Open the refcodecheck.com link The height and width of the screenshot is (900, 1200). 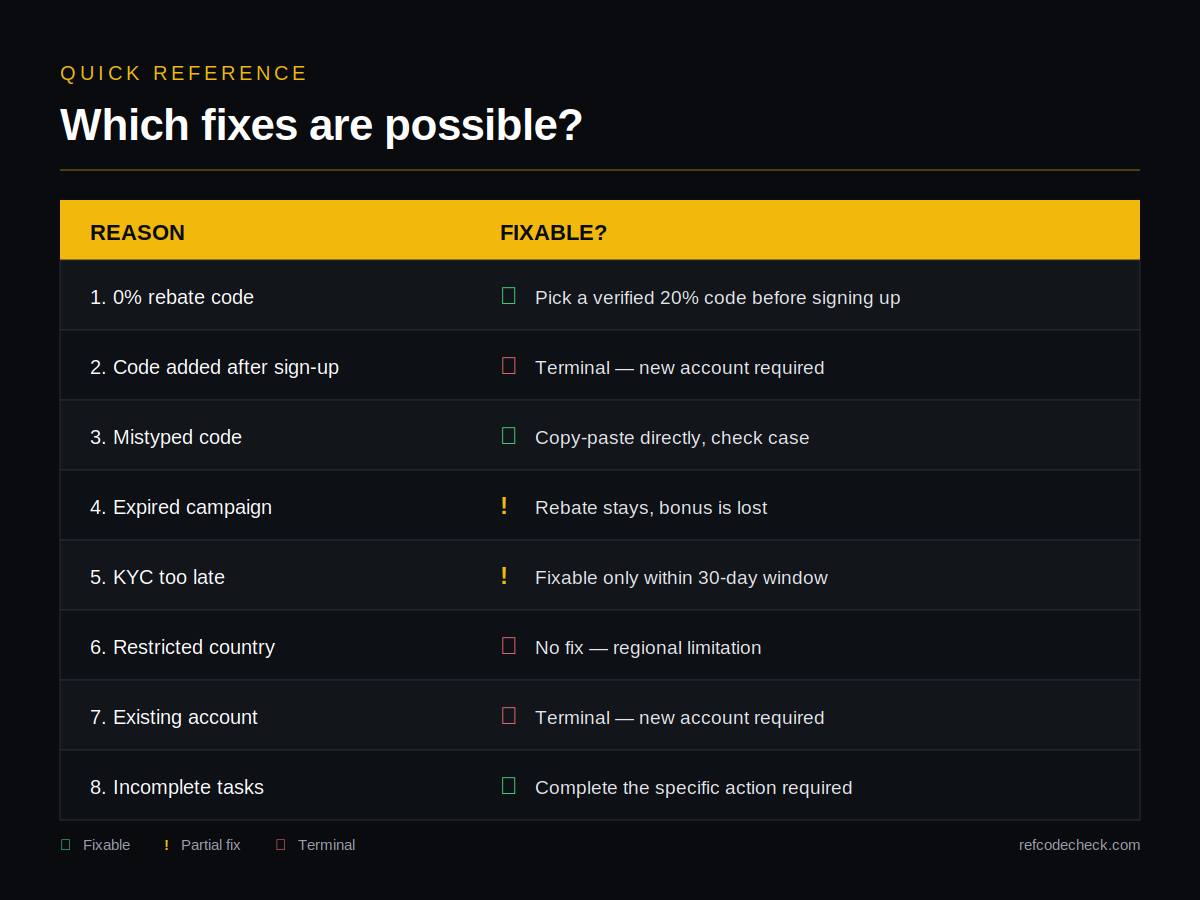pos(1079,845)
